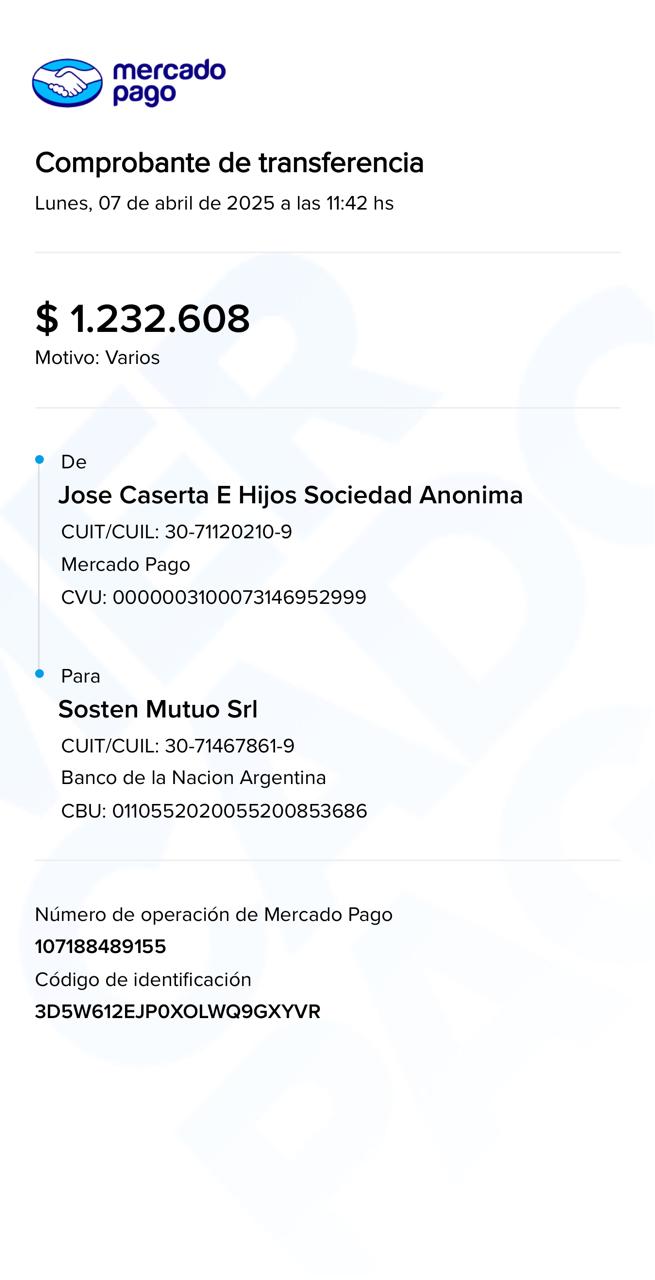The height and width of the screenshot is (1280, 655).
Task: Select the sender CVU number
Action: click(x=239, y=598)
